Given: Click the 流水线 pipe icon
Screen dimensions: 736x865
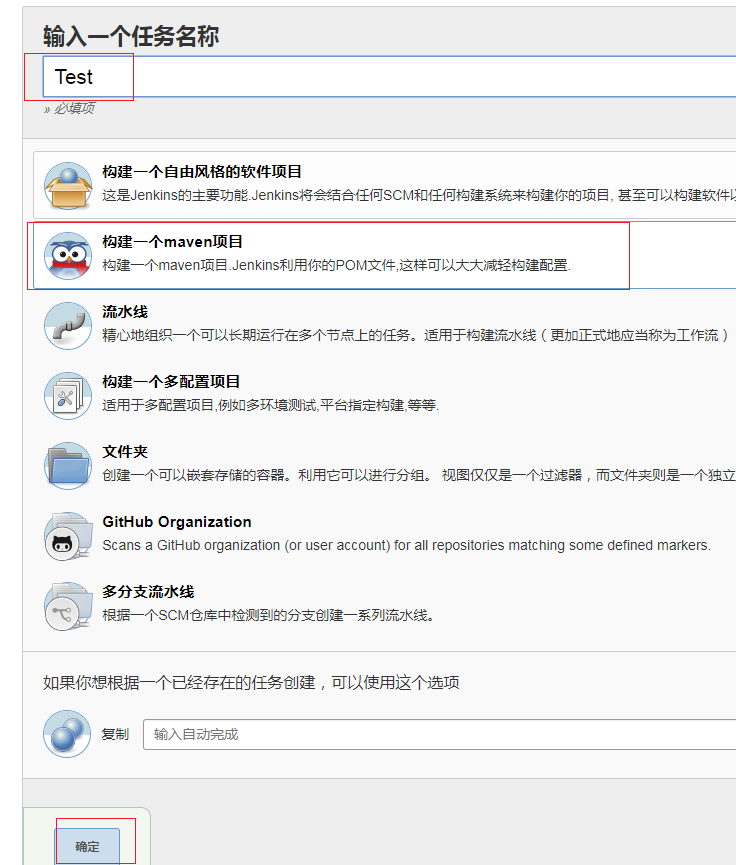Looking at the screenshot, I should click(x=68, y=326).
